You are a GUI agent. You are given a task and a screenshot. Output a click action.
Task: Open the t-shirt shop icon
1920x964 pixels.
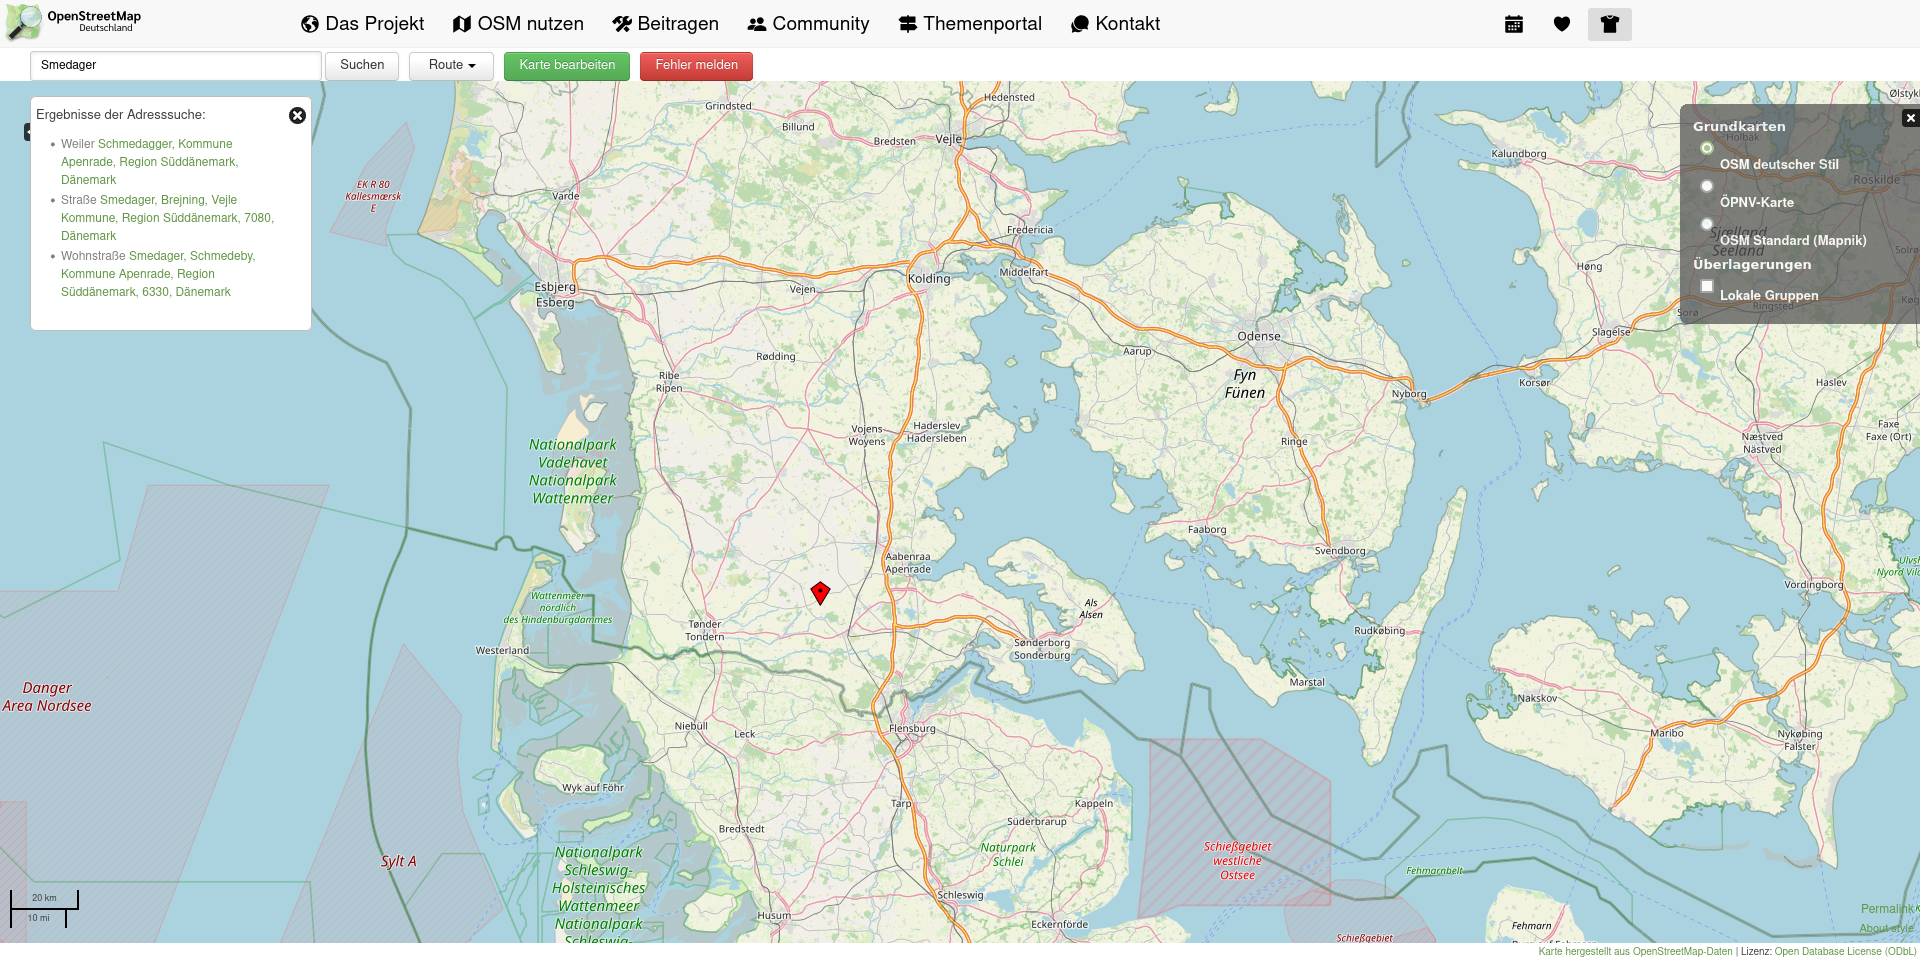click(1610, 24)
